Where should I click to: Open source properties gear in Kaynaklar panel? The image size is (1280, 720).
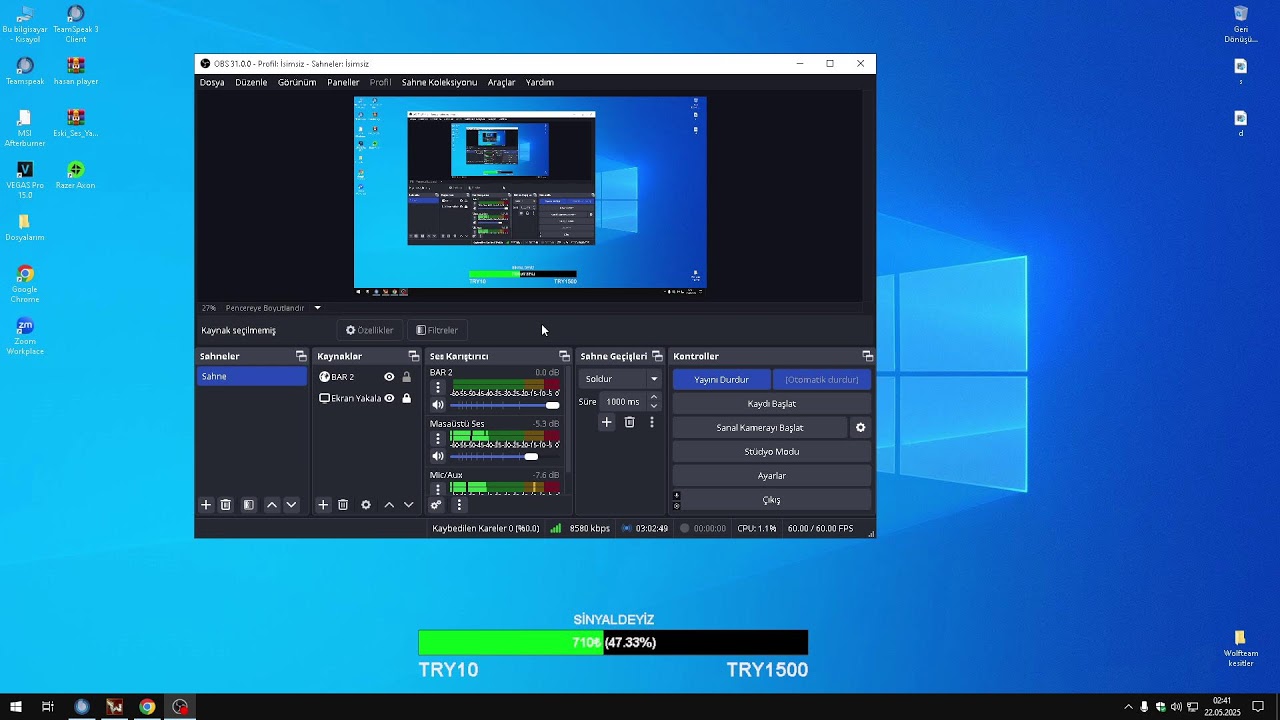click(366, 505)
